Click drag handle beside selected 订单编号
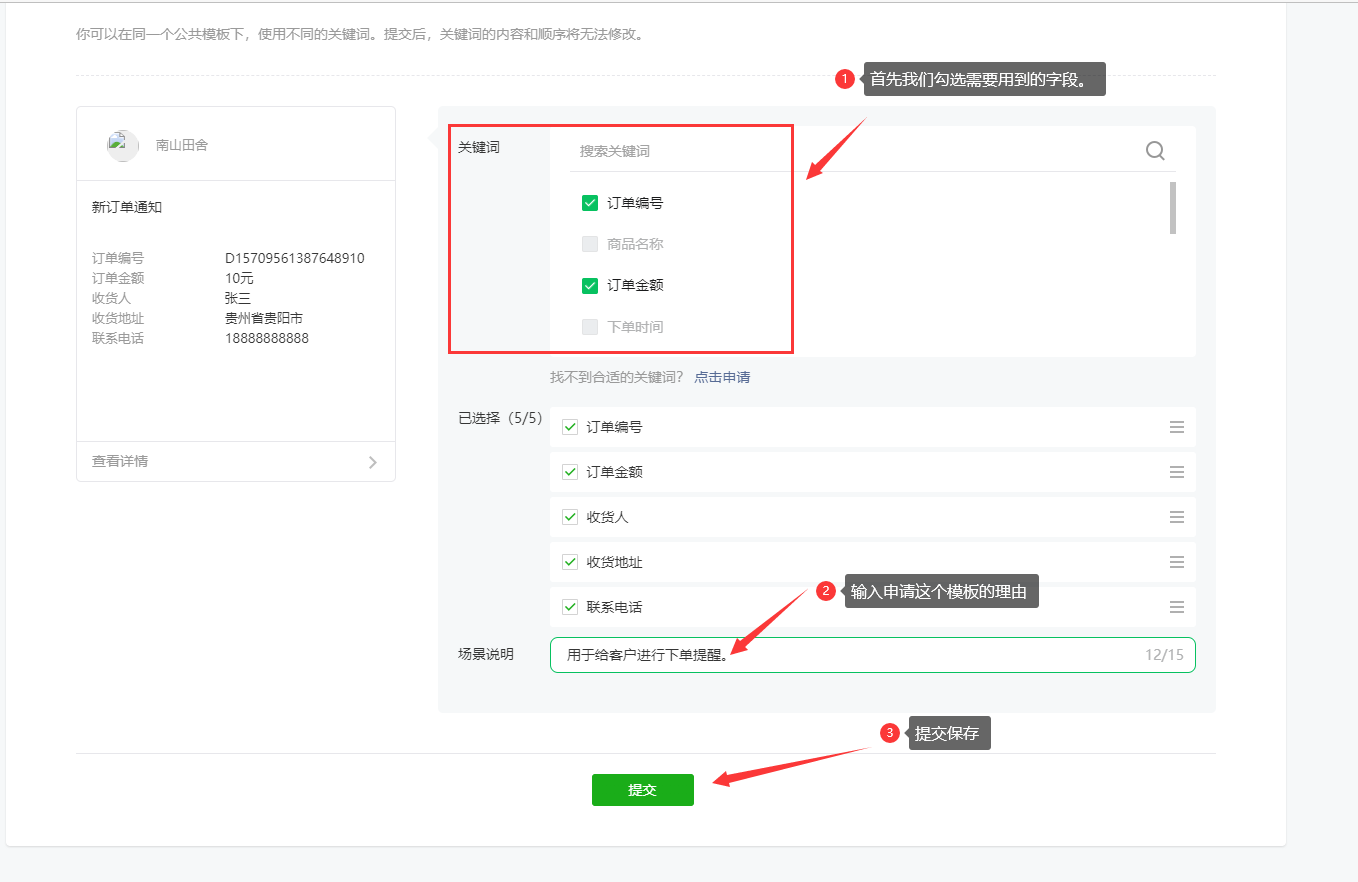 point(1176,427)
